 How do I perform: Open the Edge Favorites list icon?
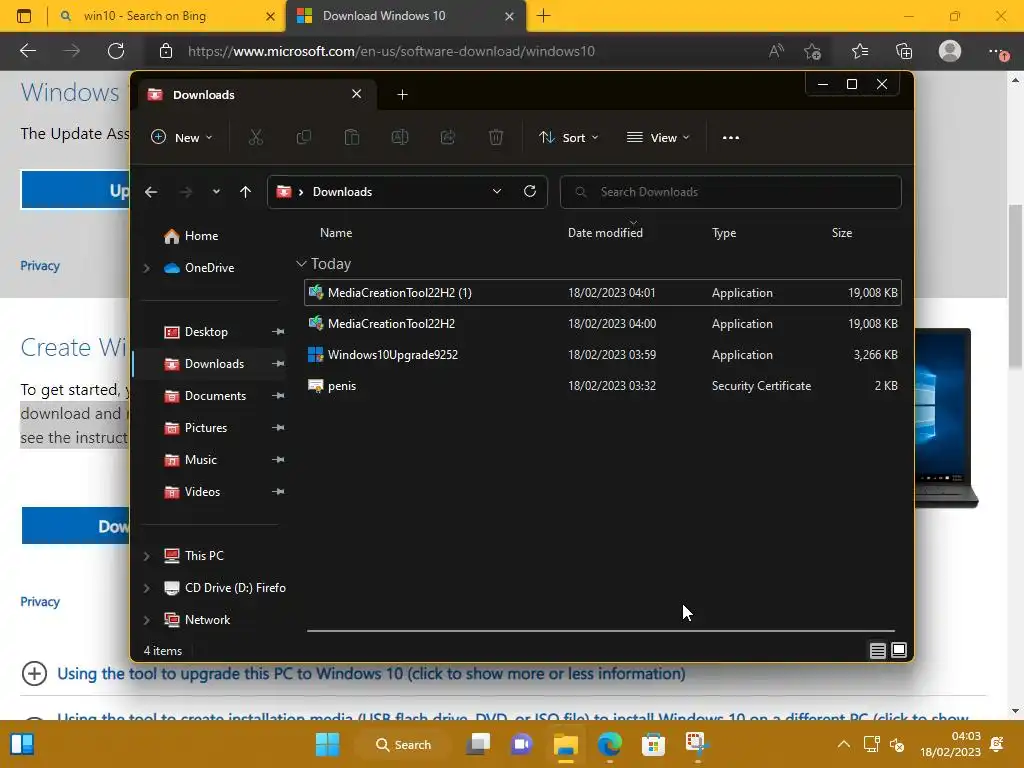[860, 51]
